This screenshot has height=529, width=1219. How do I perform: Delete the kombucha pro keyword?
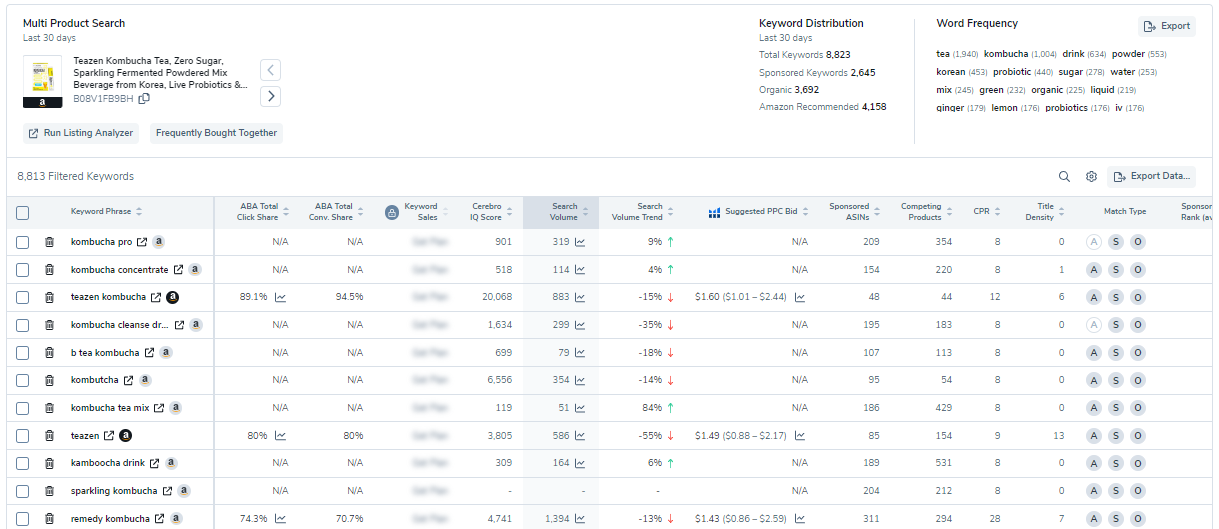tap(49, 242)
